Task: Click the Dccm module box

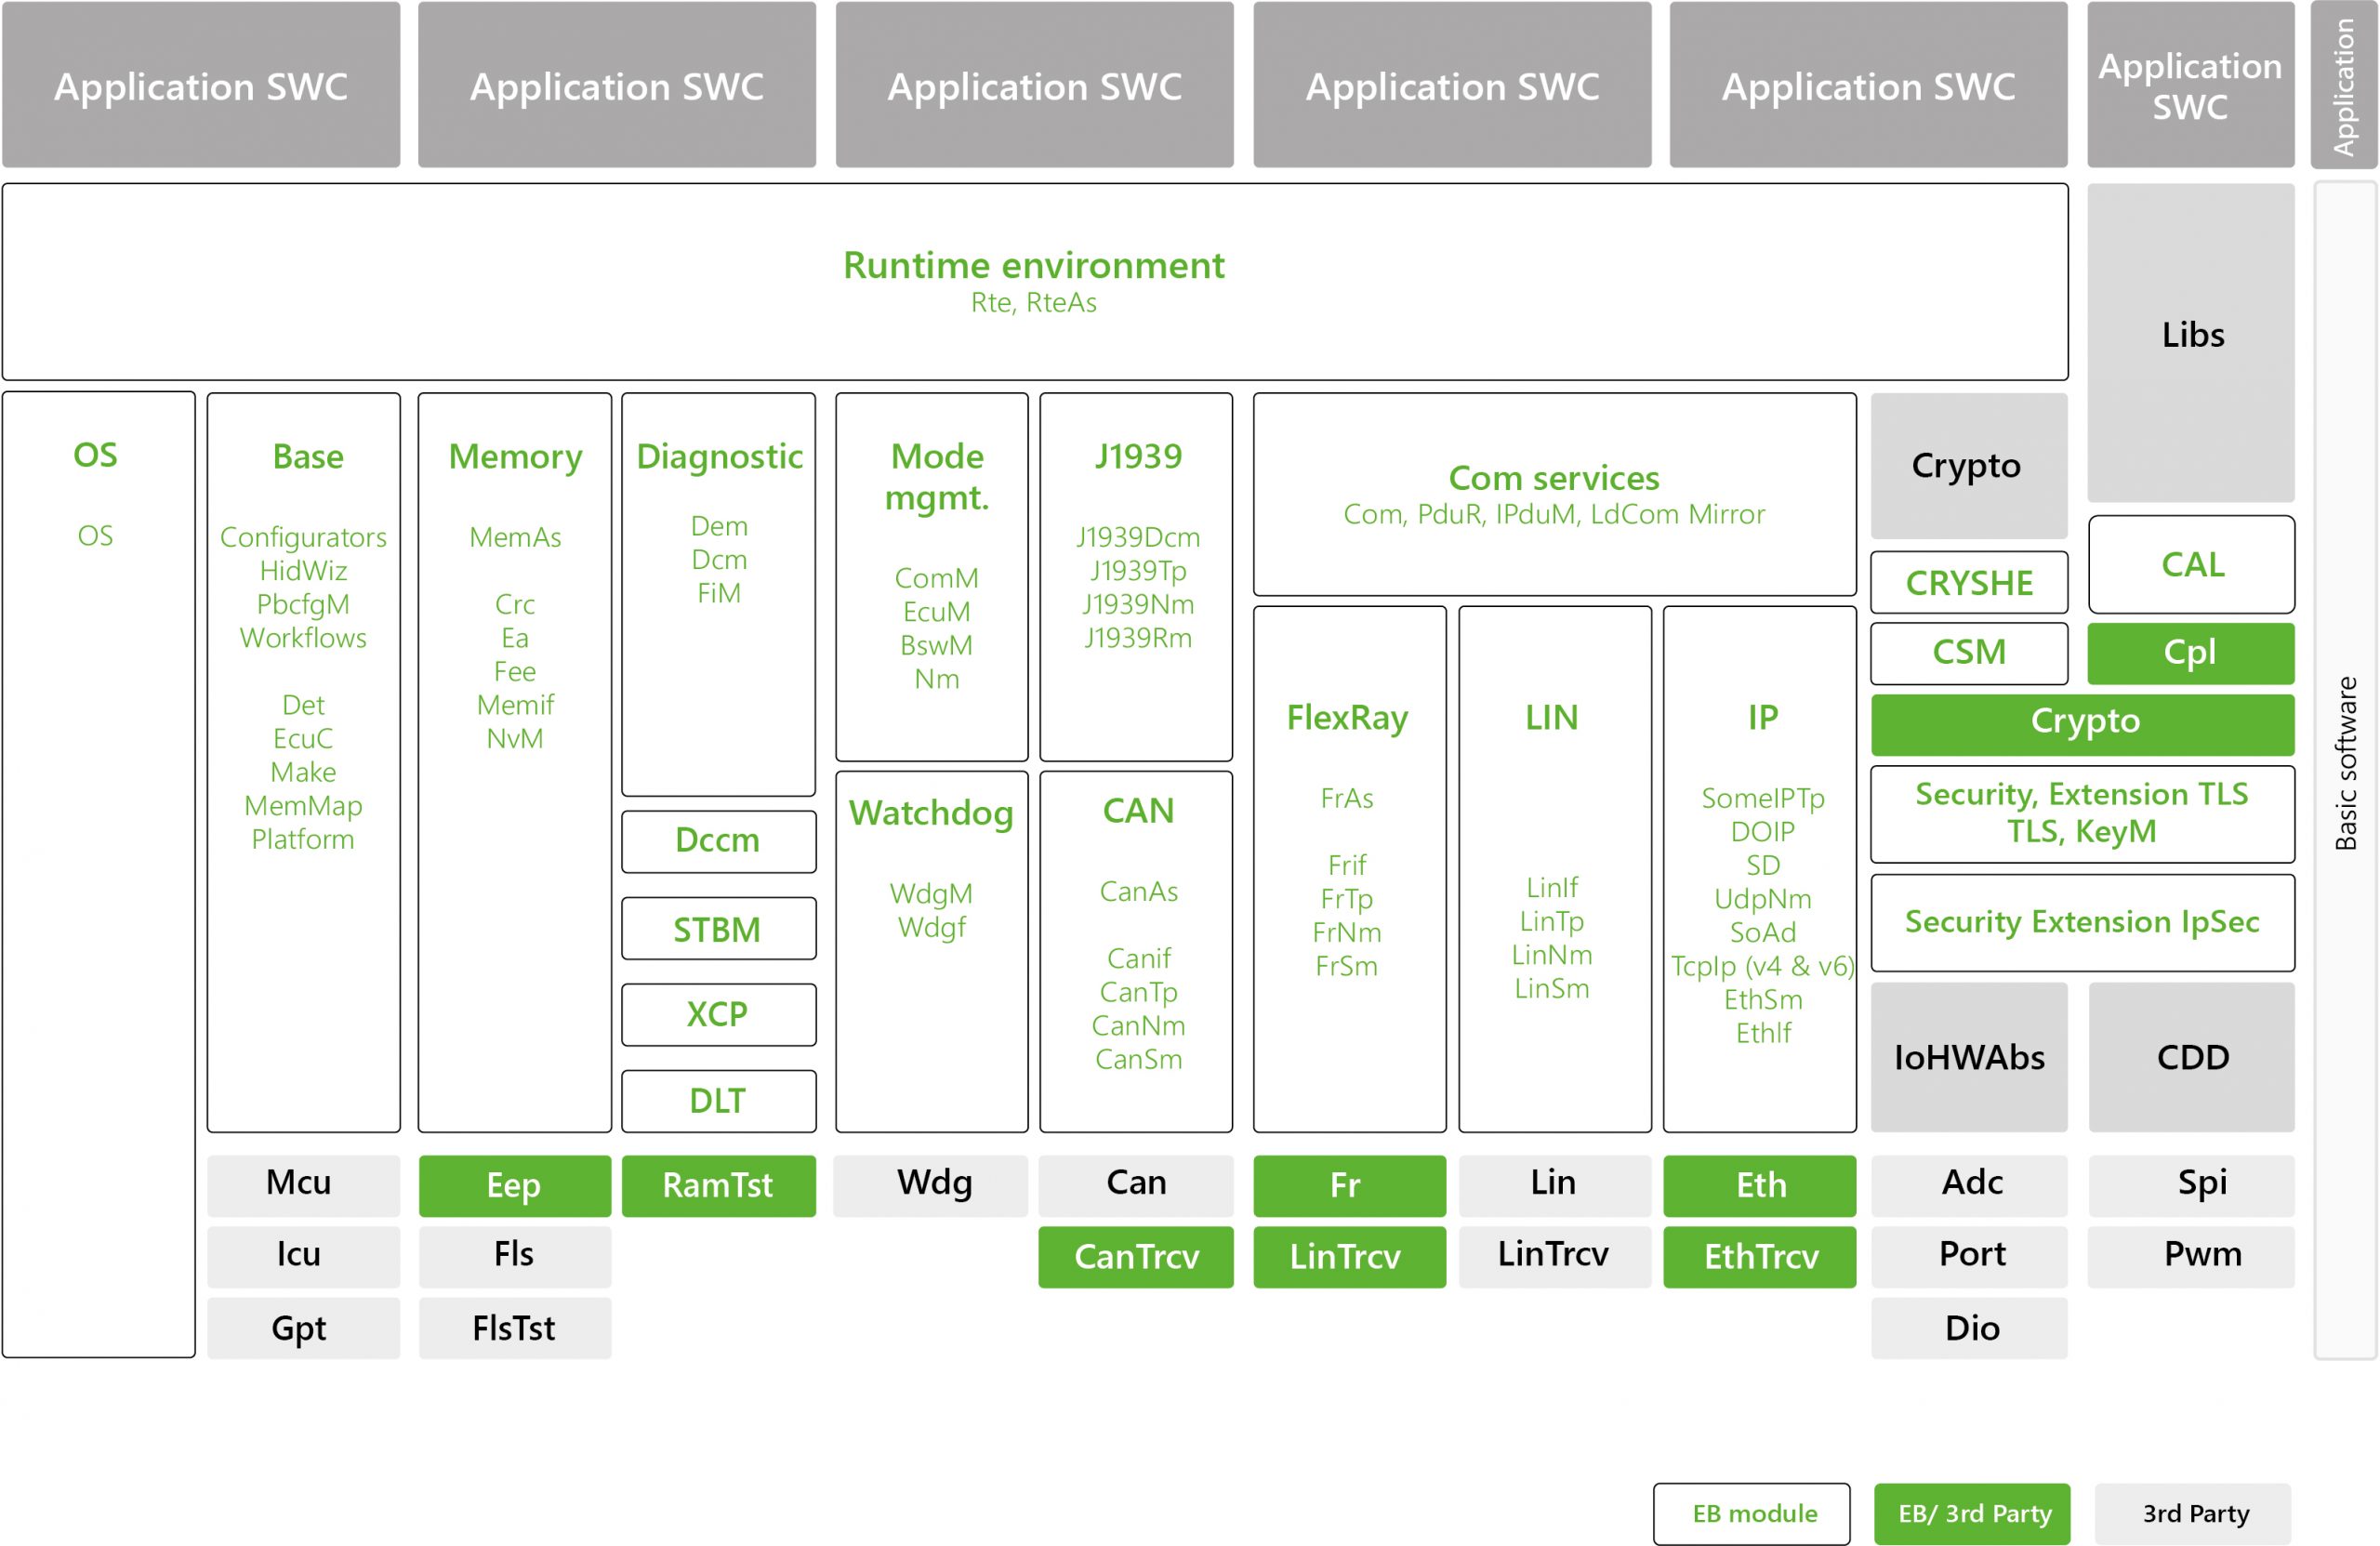Action: (718, 841)
